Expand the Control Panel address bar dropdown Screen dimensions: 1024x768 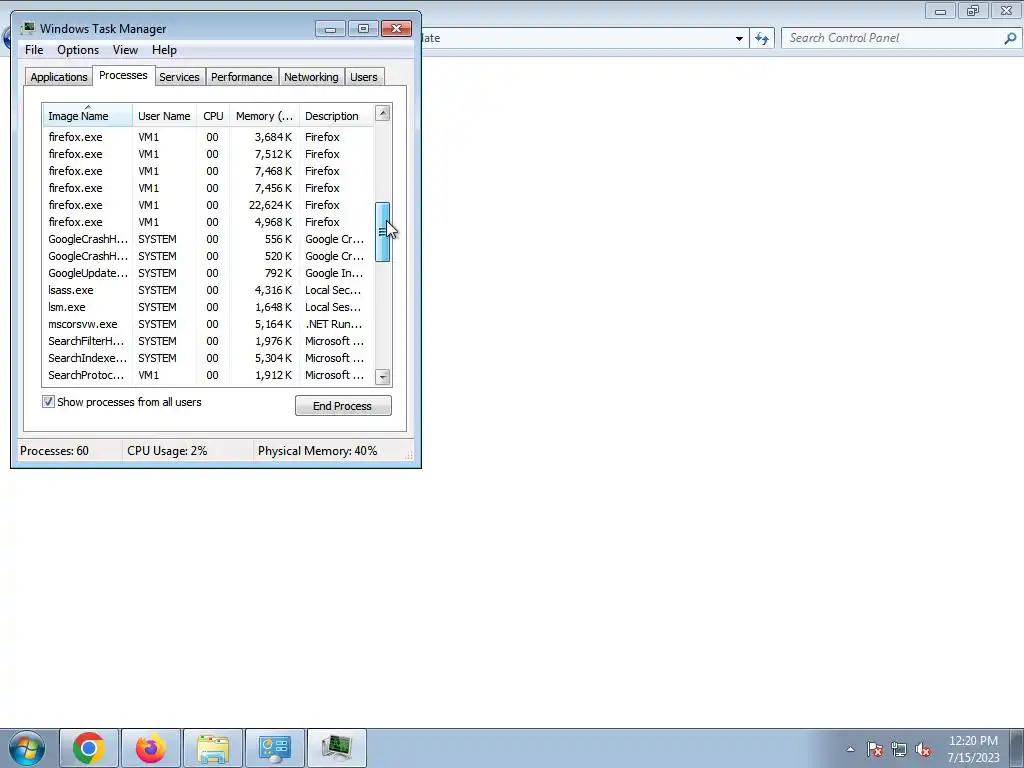739,39
